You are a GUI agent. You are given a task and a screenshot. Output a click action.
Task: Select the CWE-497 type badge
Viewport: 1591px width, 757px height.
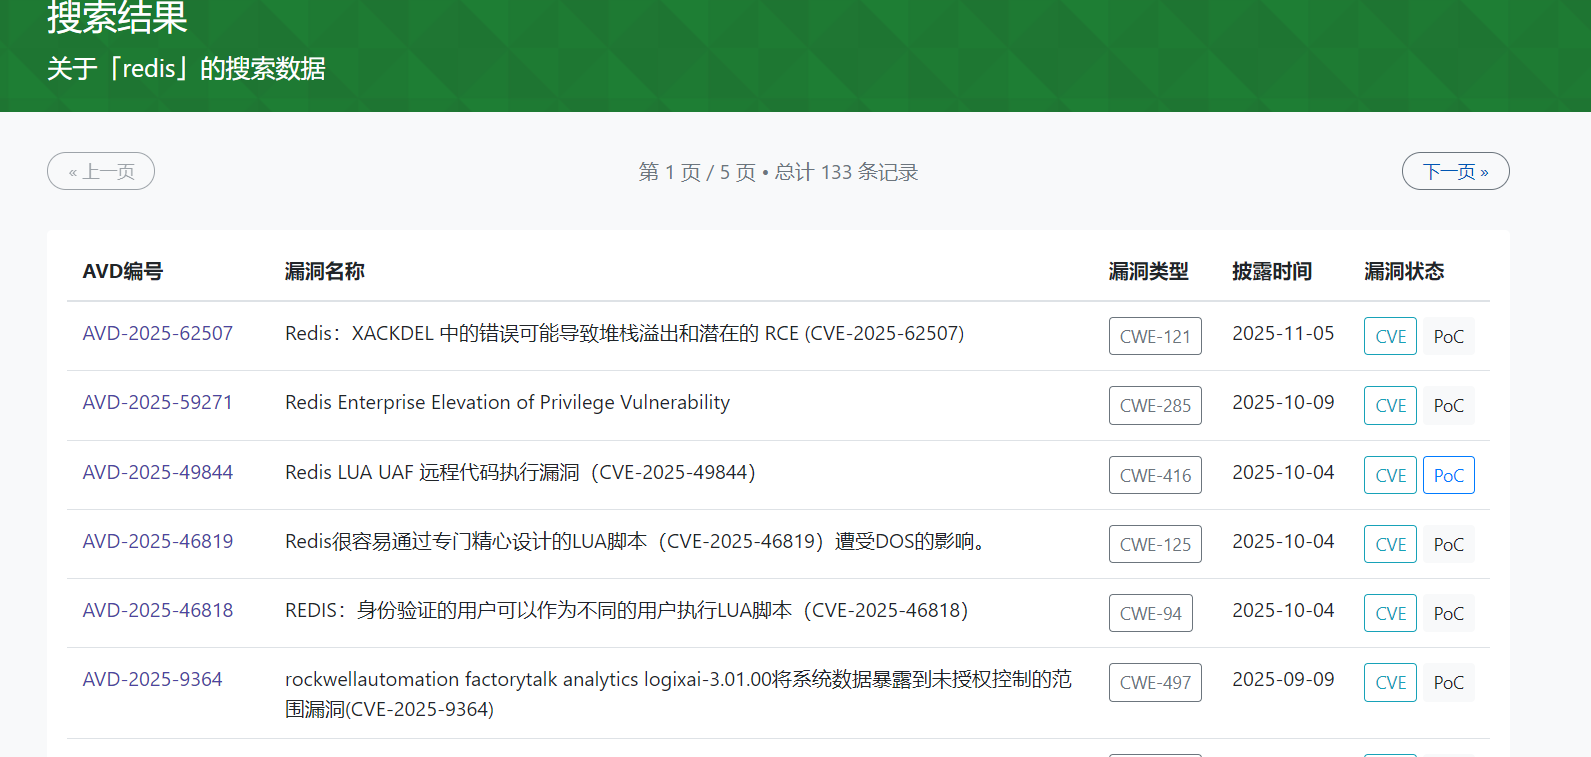pos(1155,682)
